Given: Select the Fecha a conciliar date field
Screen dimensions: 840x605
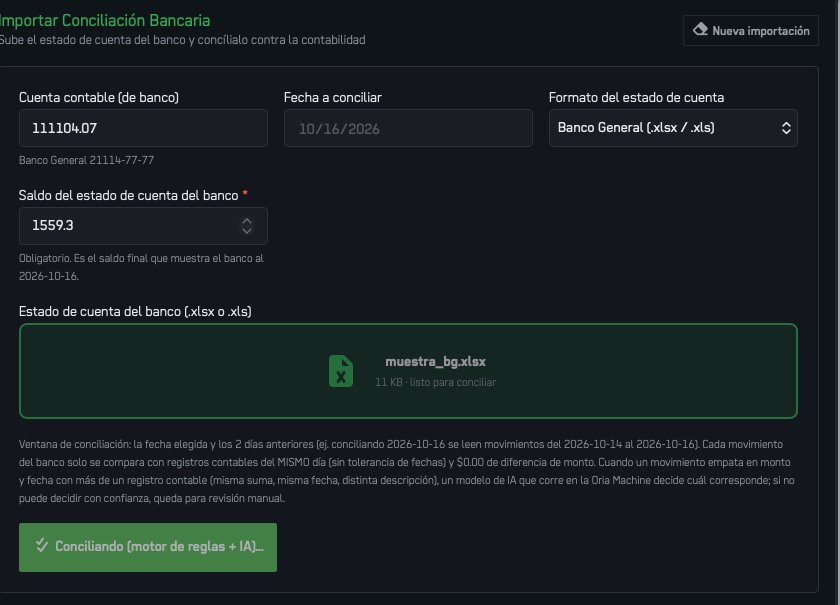Looking at the screenshot, I should coord(408,128).
